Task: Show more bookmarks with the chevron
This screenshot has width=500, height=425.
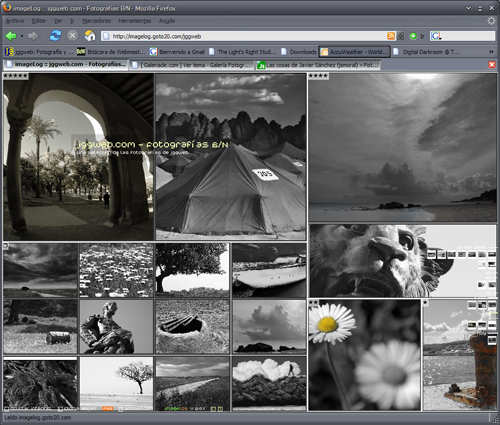Action: (x=491, y=52)
